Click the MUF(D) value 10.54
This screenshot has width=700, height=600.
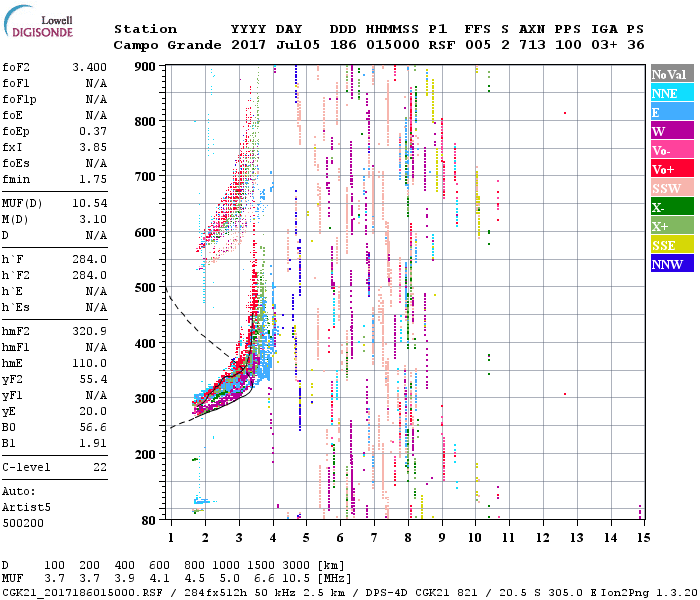point(90,204)
